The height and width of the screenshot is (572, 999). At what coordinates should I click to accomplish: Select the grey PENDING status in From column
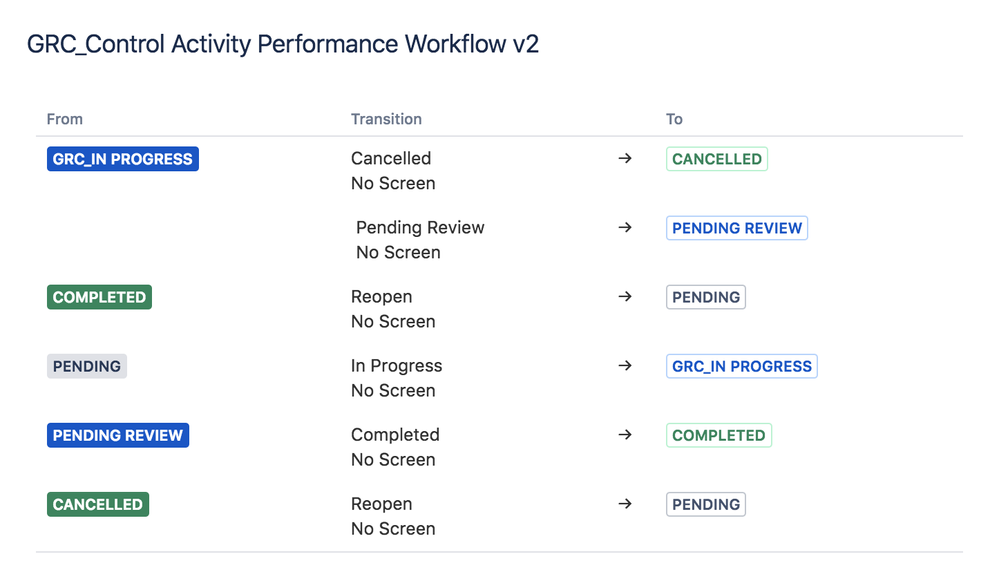tap(87, 366)
